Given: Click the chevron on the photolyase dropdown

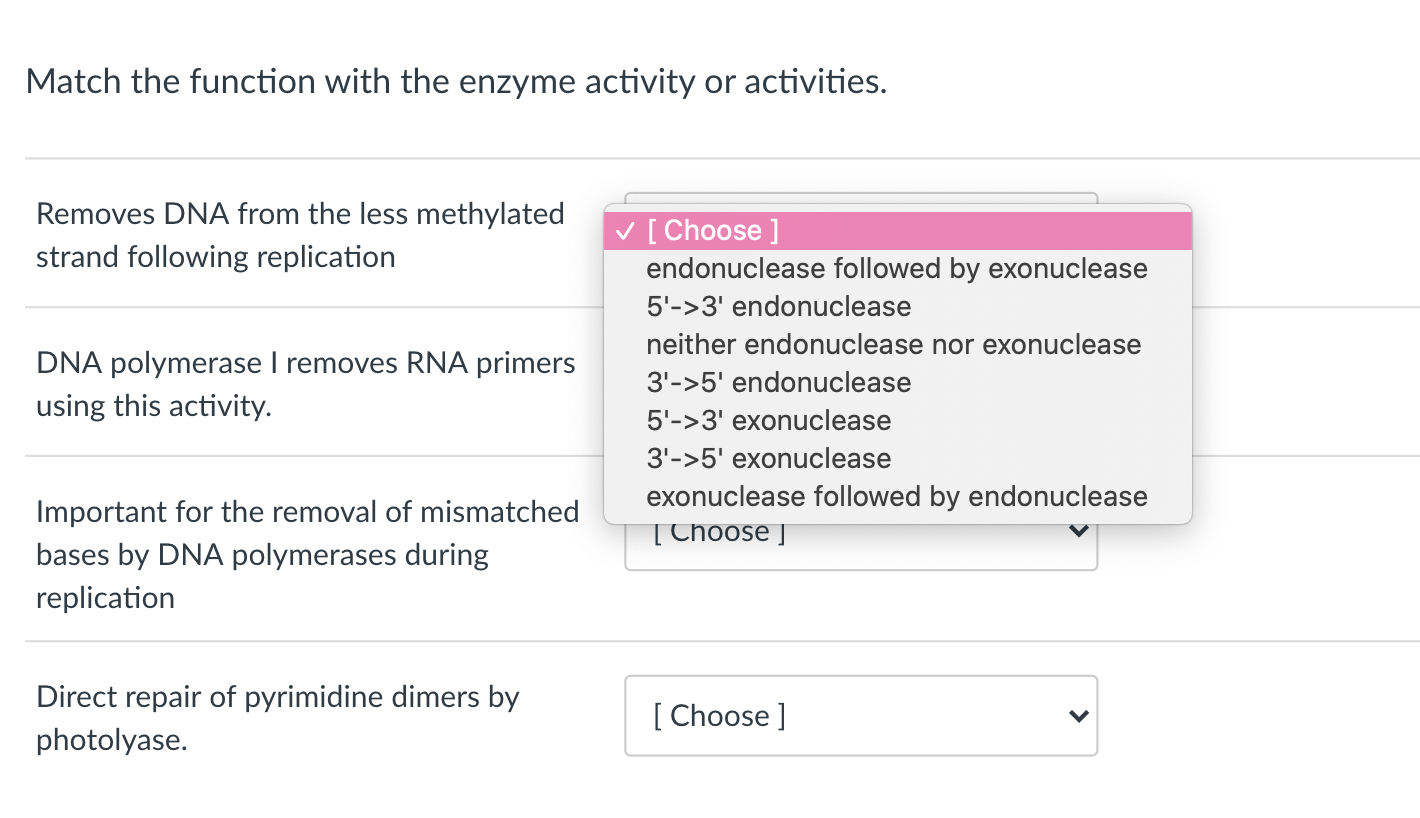Looking at the screenshot, I should (1077, 716).
